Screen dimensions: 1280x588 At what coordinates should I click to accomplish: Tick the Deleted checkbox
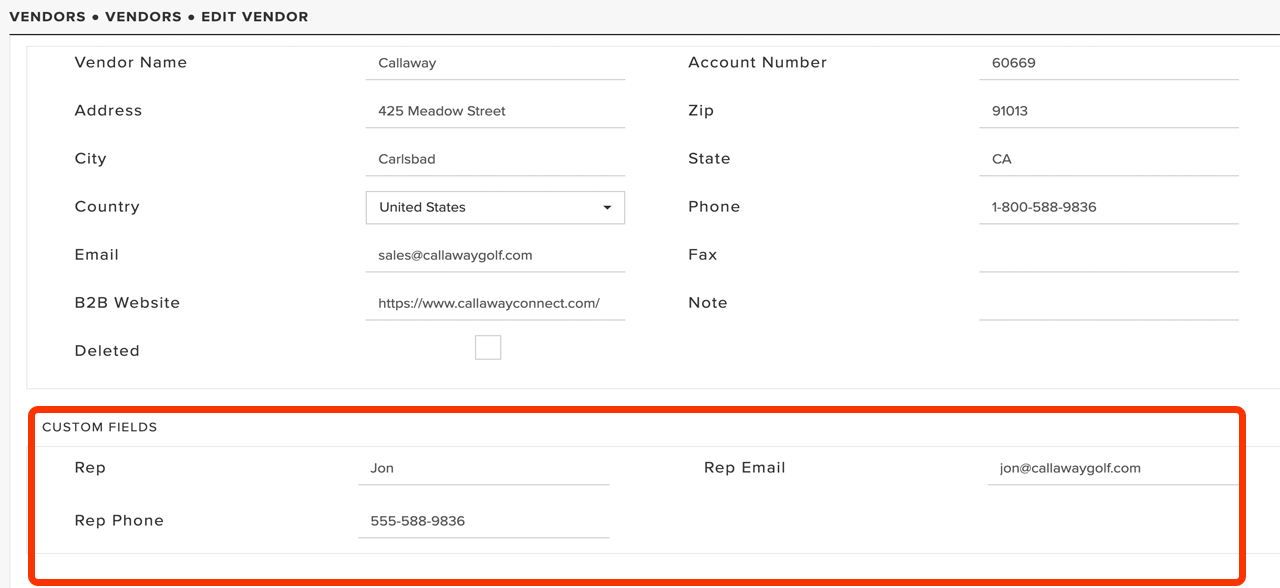click(488, 348)
